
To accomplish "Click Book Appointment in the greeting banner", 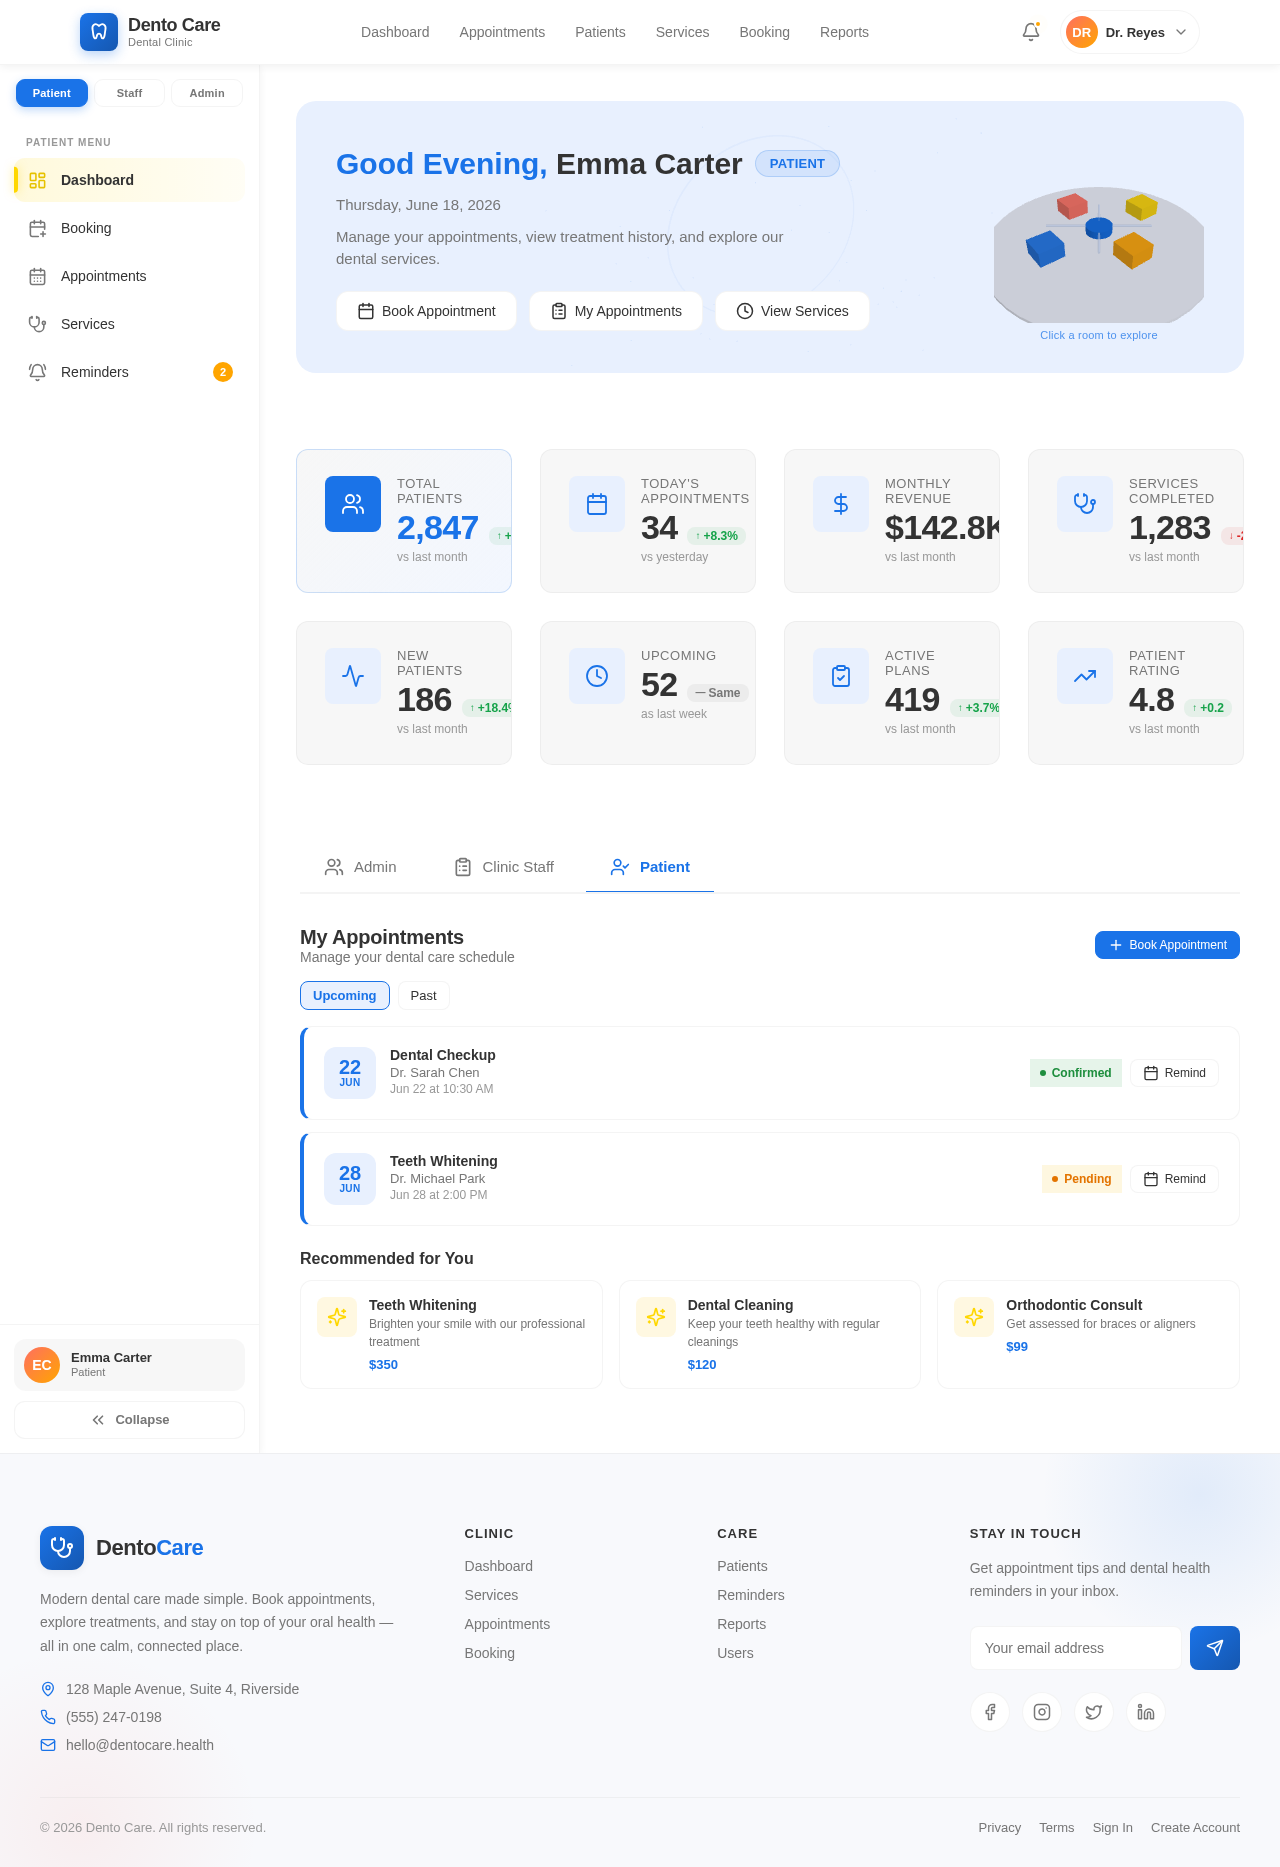I will [x=426, y=311].
